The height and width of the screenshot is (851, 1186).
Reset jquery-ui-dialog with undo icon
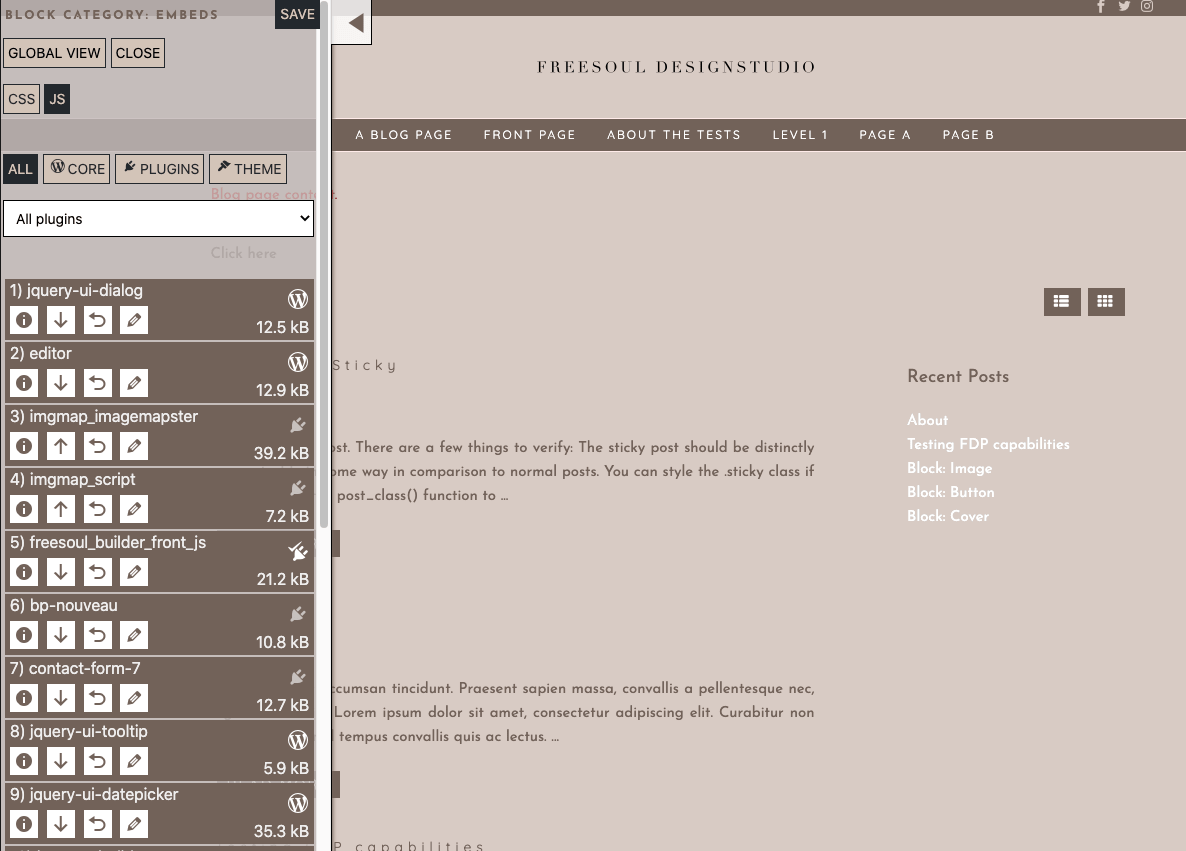pyautogui.click(x=98, y=320)
